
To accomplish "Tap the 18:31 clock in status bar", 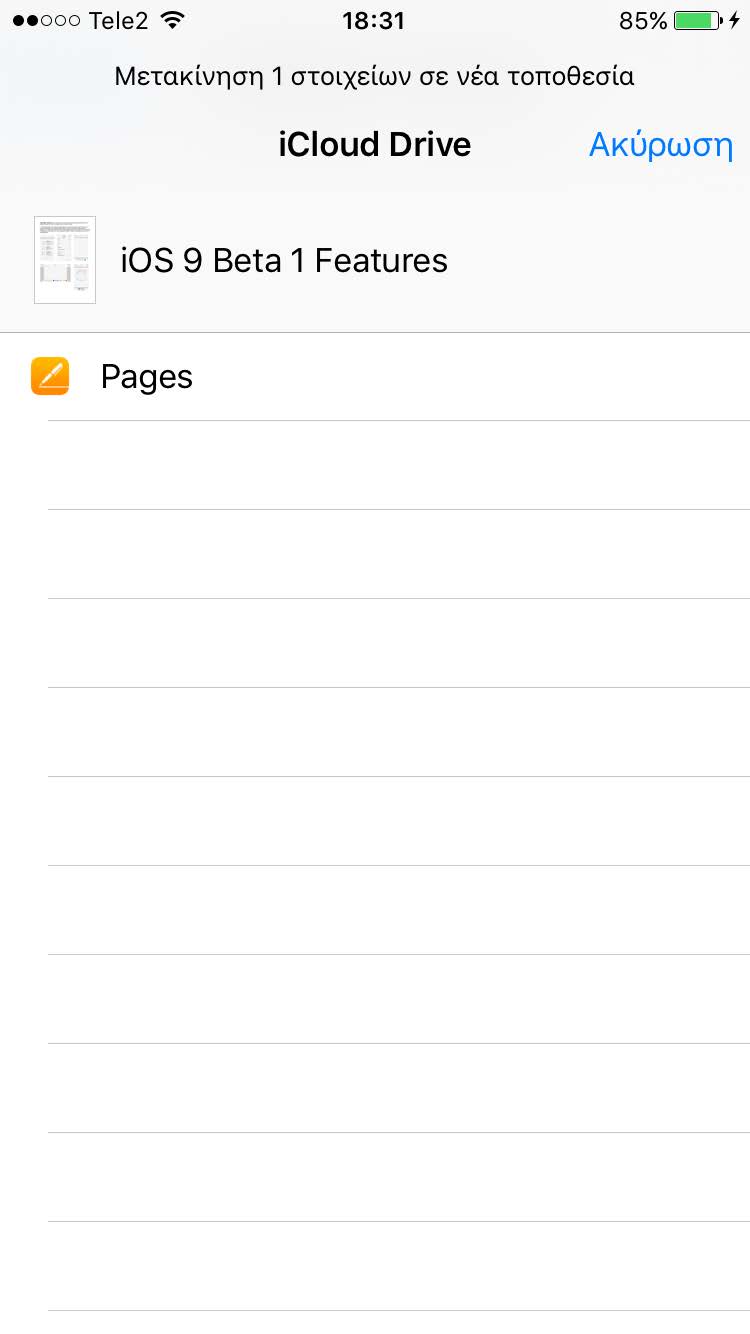I will point(373,20).
